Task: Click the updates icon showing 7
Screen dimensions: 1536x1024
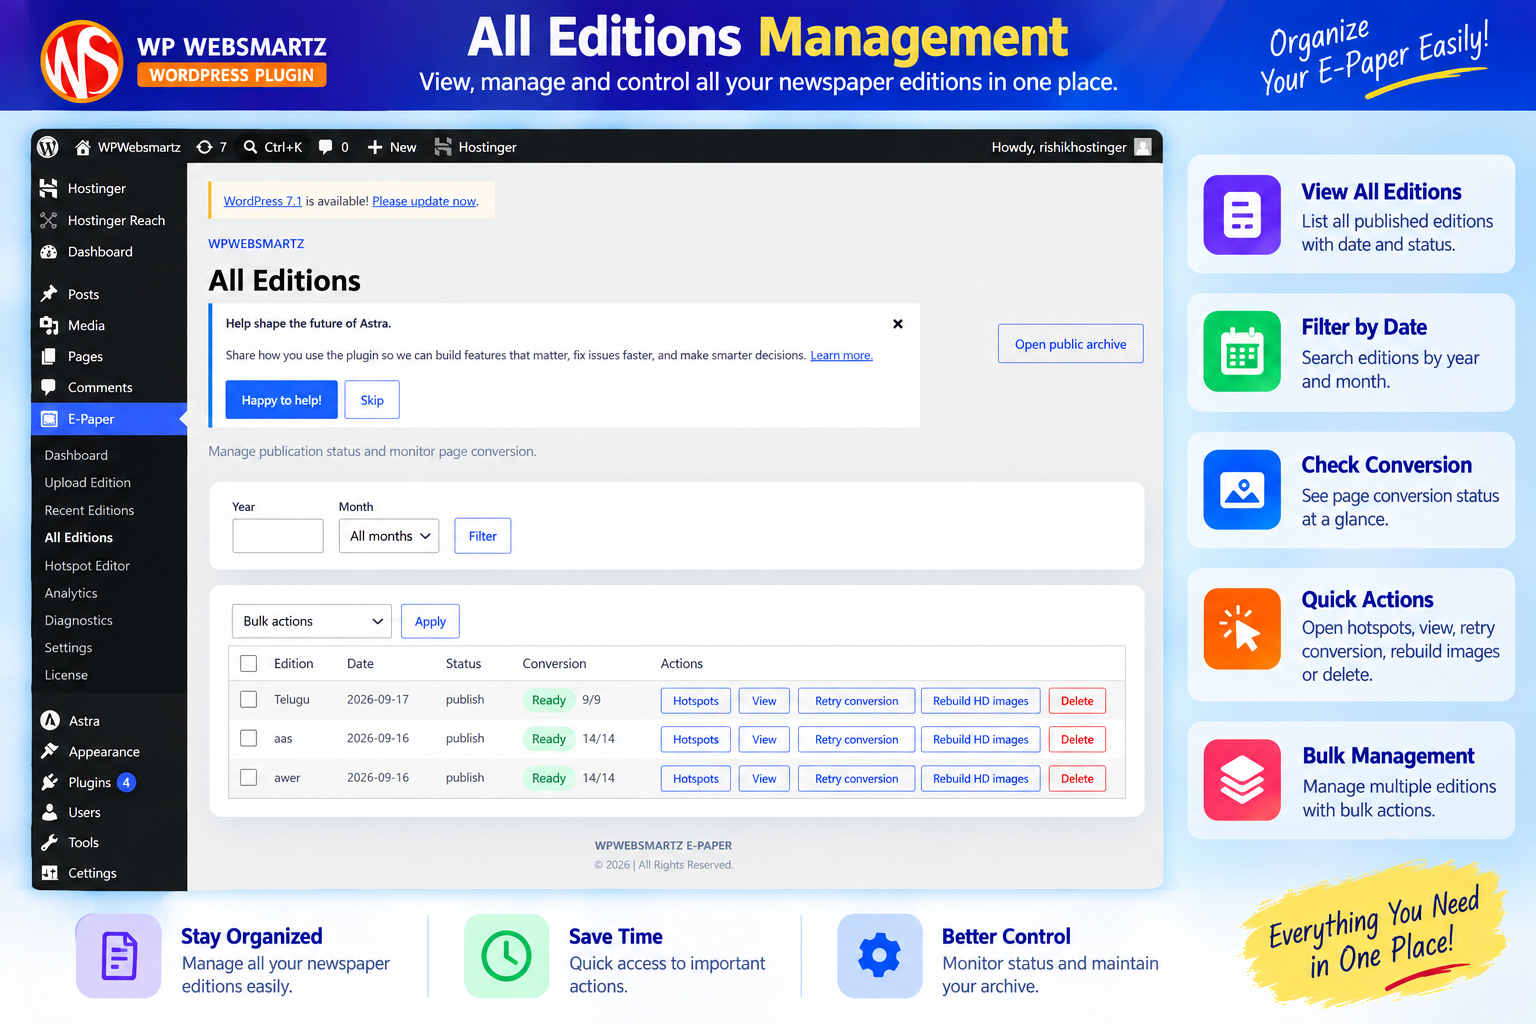Action: pyautogui.click(x=205, y=147)
